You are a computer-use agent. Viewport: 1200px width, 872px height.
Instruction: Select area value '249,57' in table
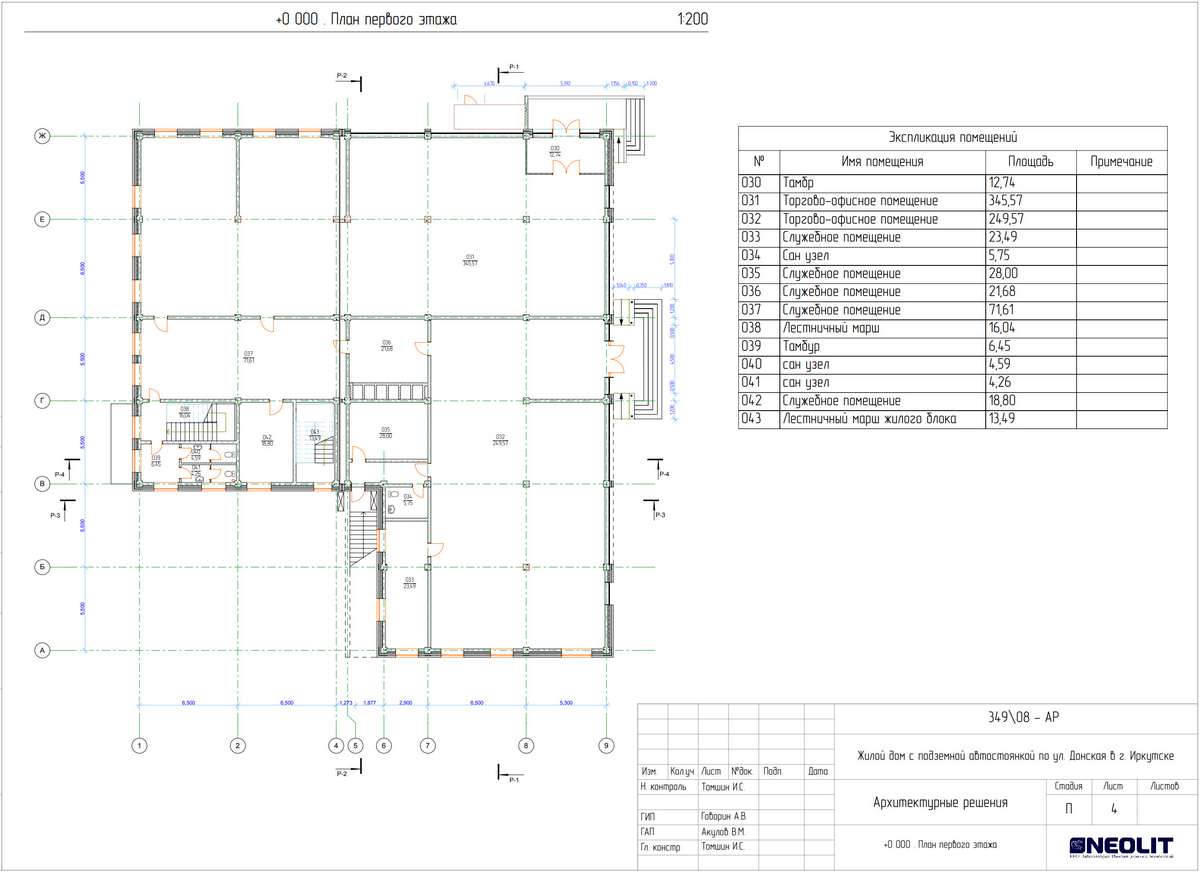coord(1005,219)
